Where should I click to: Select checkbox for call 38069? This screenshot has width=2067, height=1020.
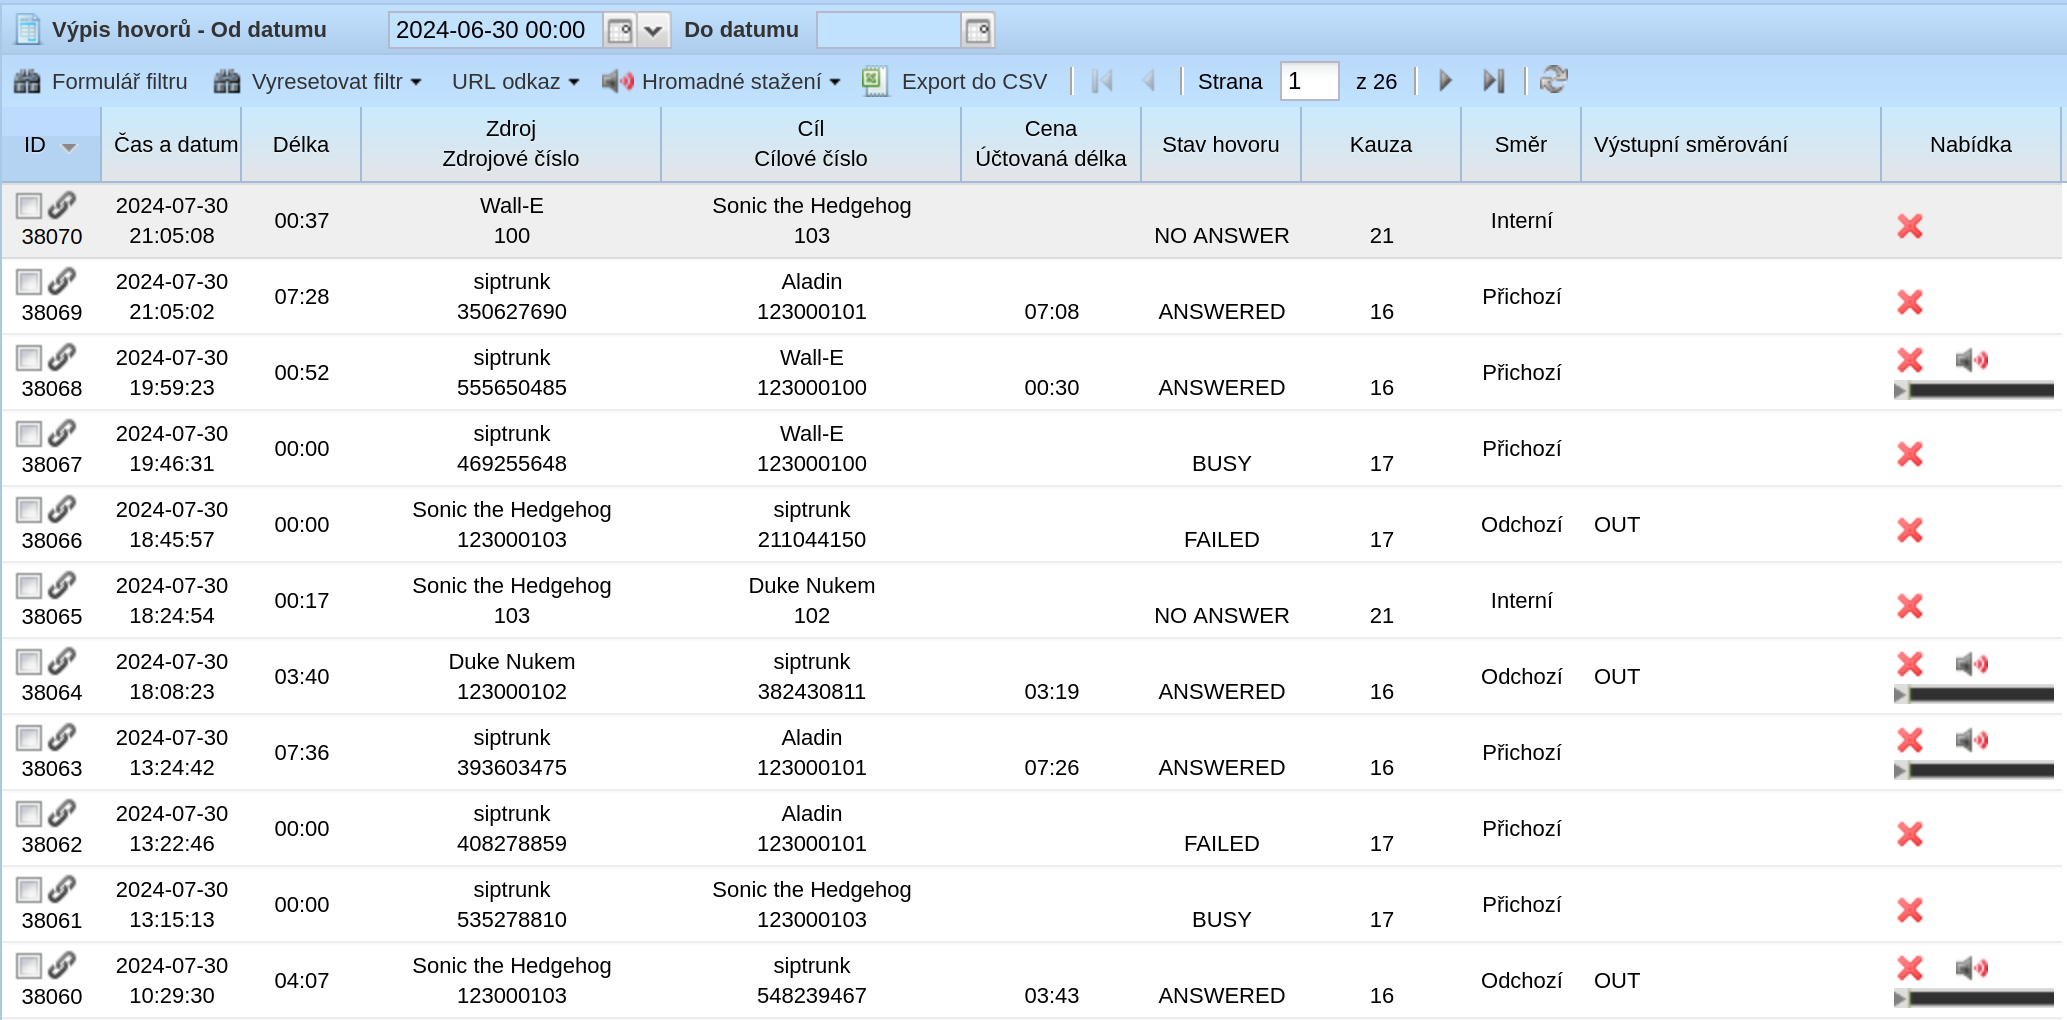(29, 282)
